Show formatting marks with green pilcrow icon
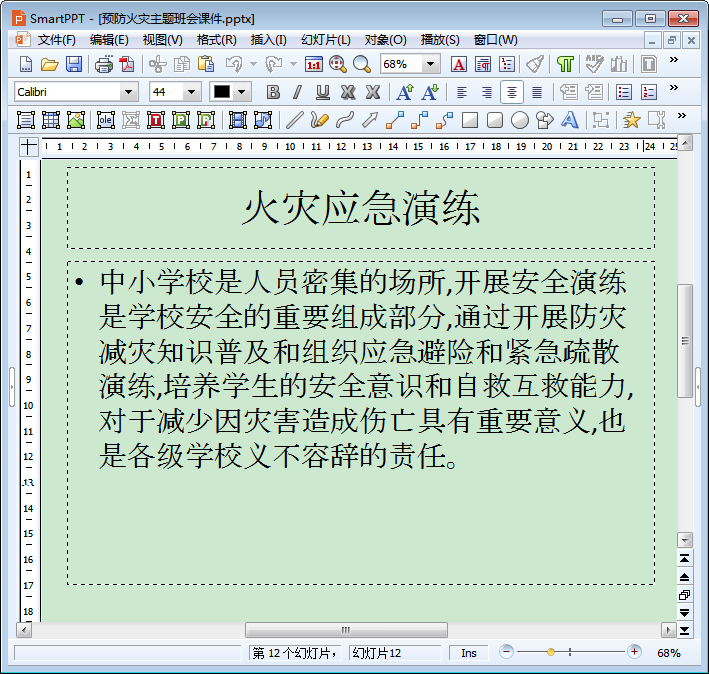This screenshot has height=674, width=709. tap(565, 64)
